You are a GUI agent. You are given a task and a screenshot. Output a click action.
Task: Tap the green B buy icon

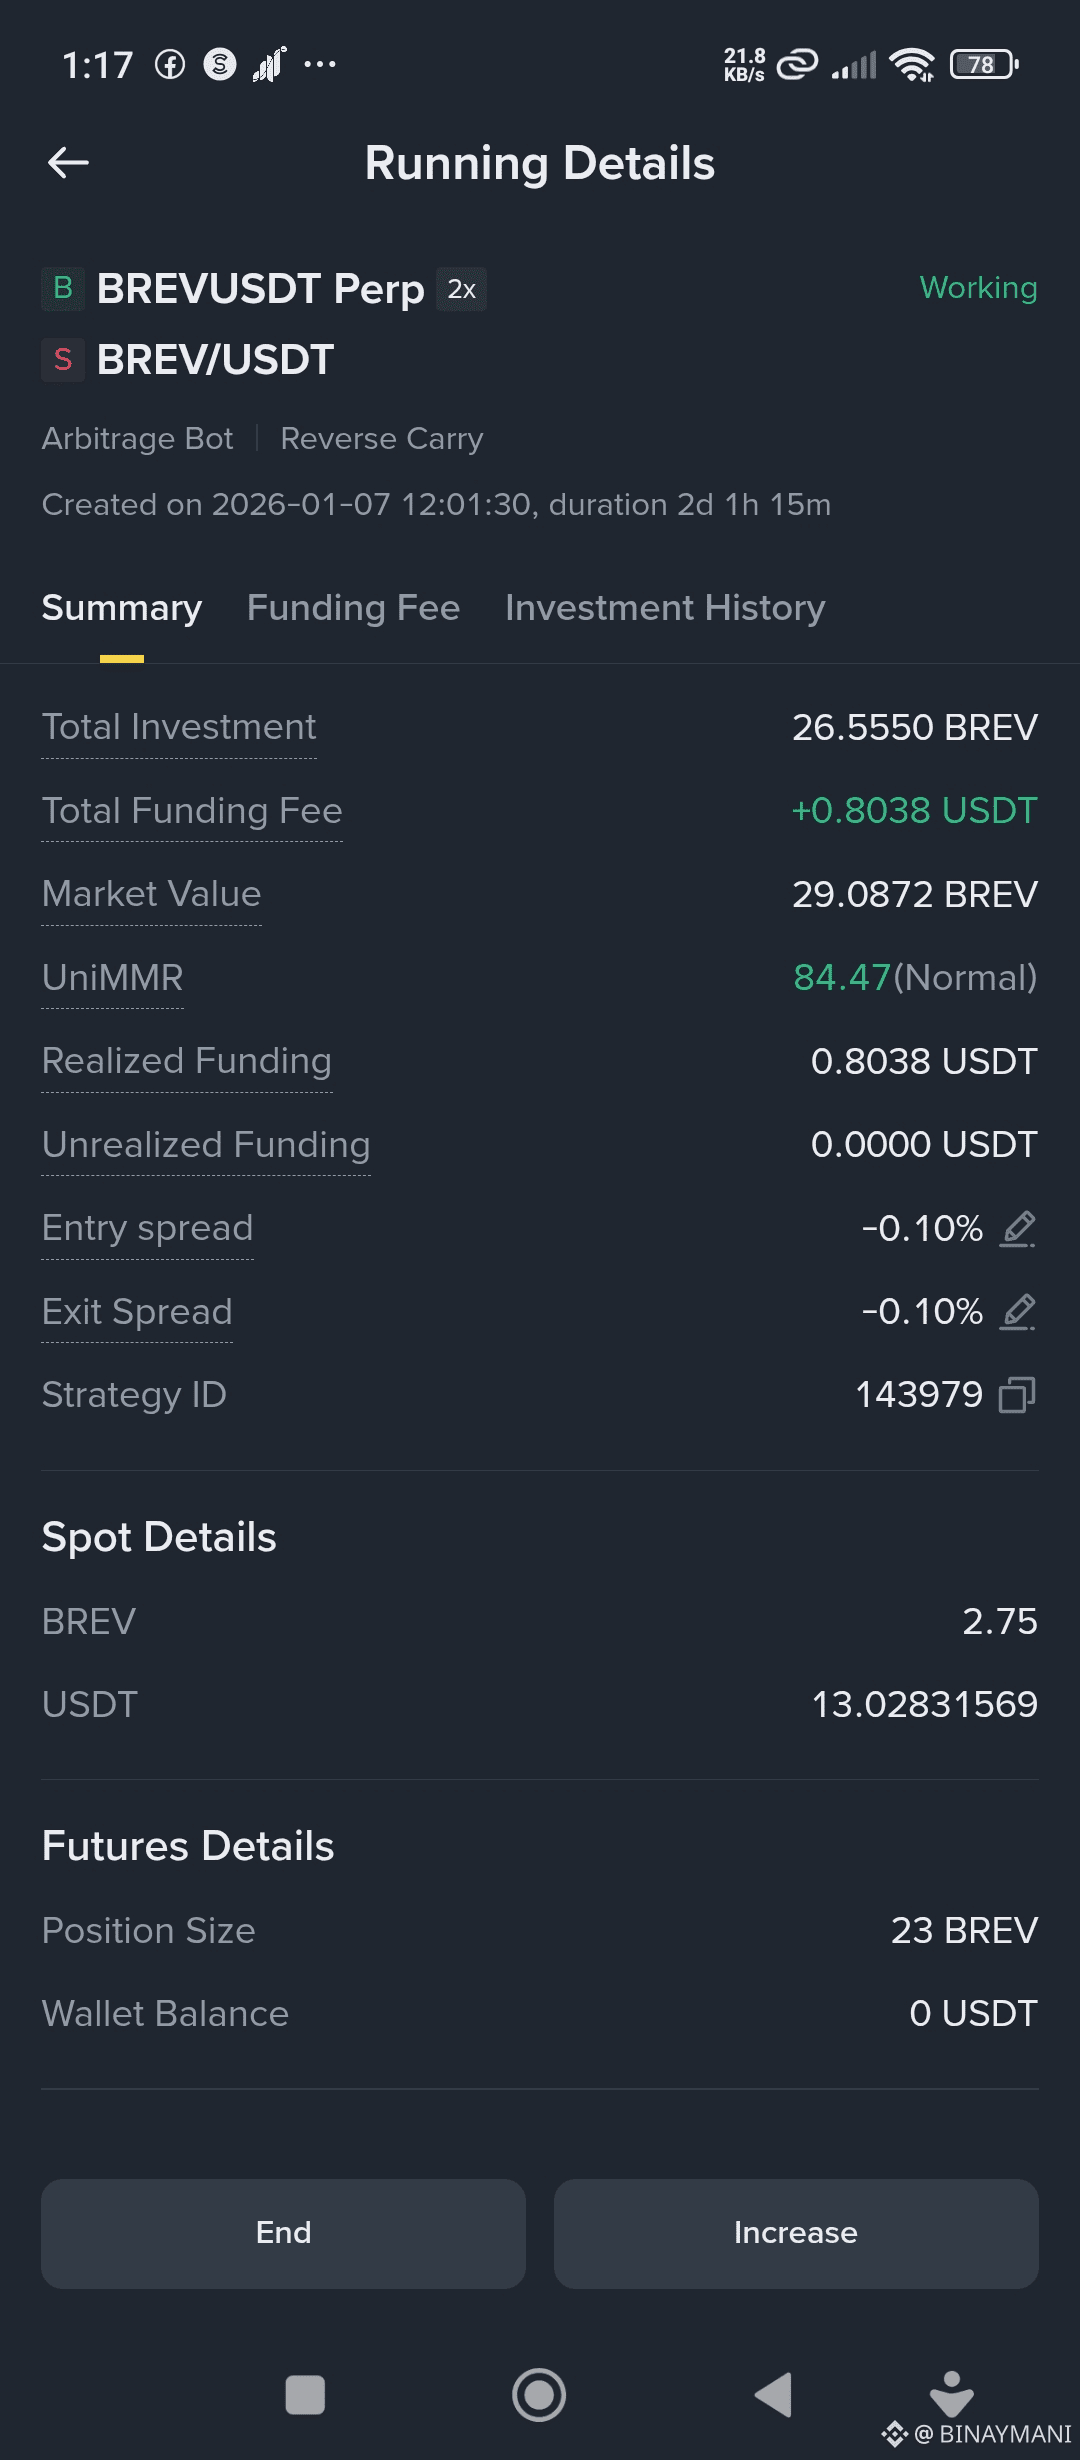pyautogui.click(x=63, y=288)
